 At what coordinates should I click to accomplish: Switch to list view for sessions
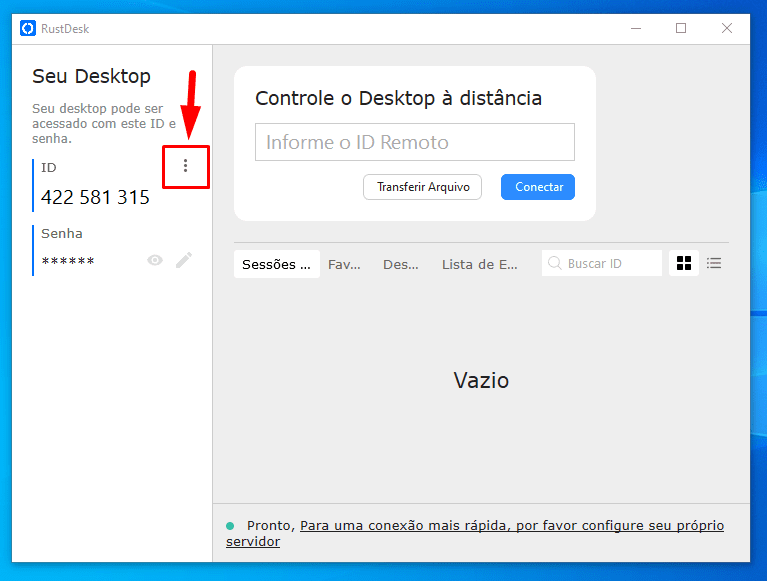[x=714, y=263]
